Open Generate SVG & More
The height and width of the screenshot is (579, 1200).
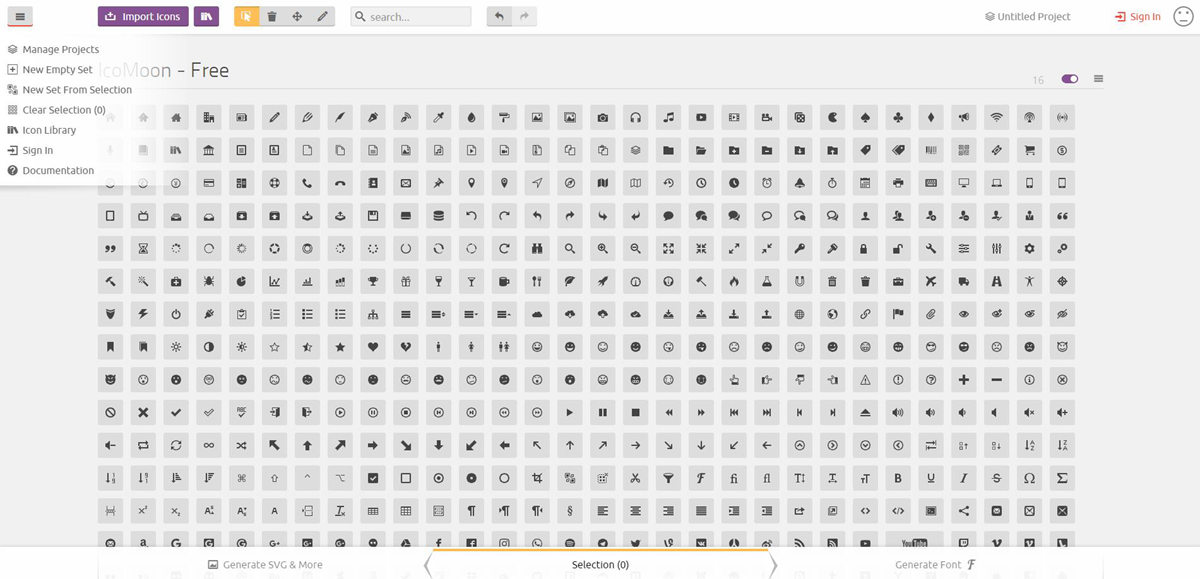pos(265,564)
